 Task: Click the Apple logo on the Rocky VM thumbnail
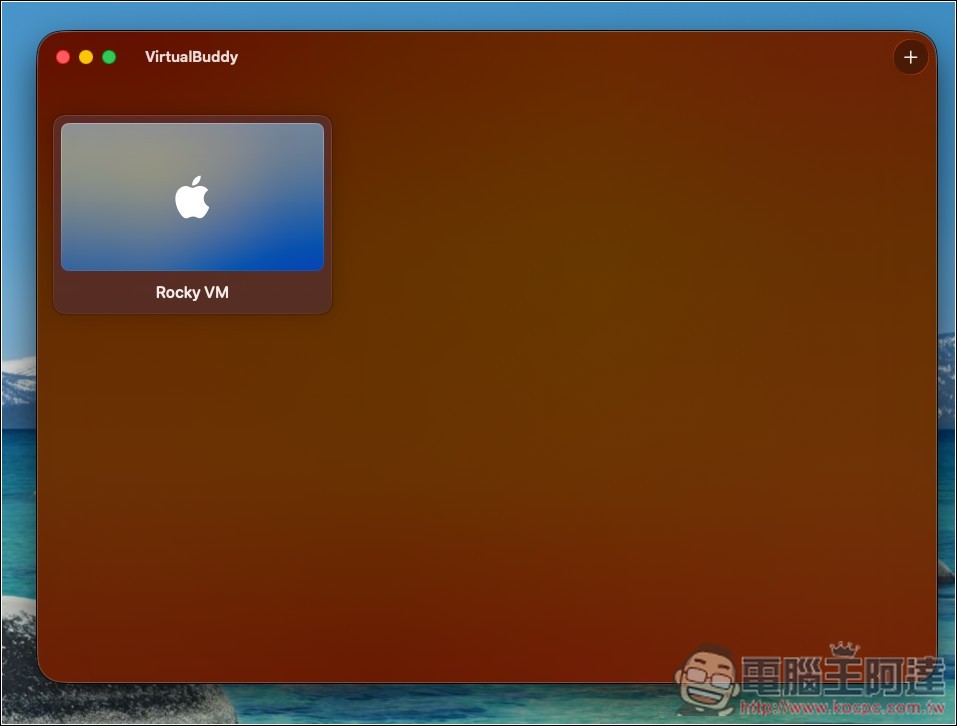[192, 196]
